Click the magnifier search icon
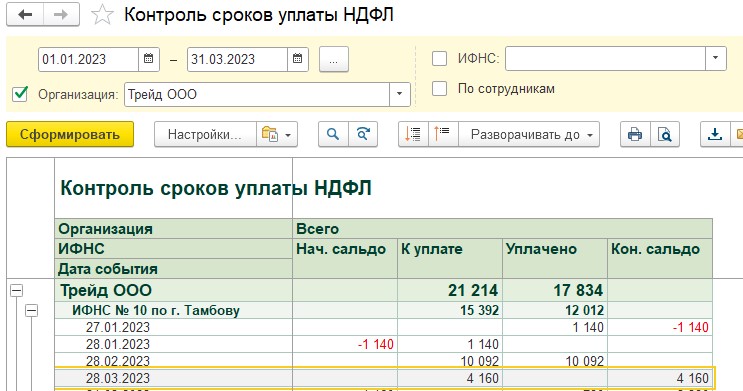This screenshot has height=391, width=743. [x=333, y=135]
